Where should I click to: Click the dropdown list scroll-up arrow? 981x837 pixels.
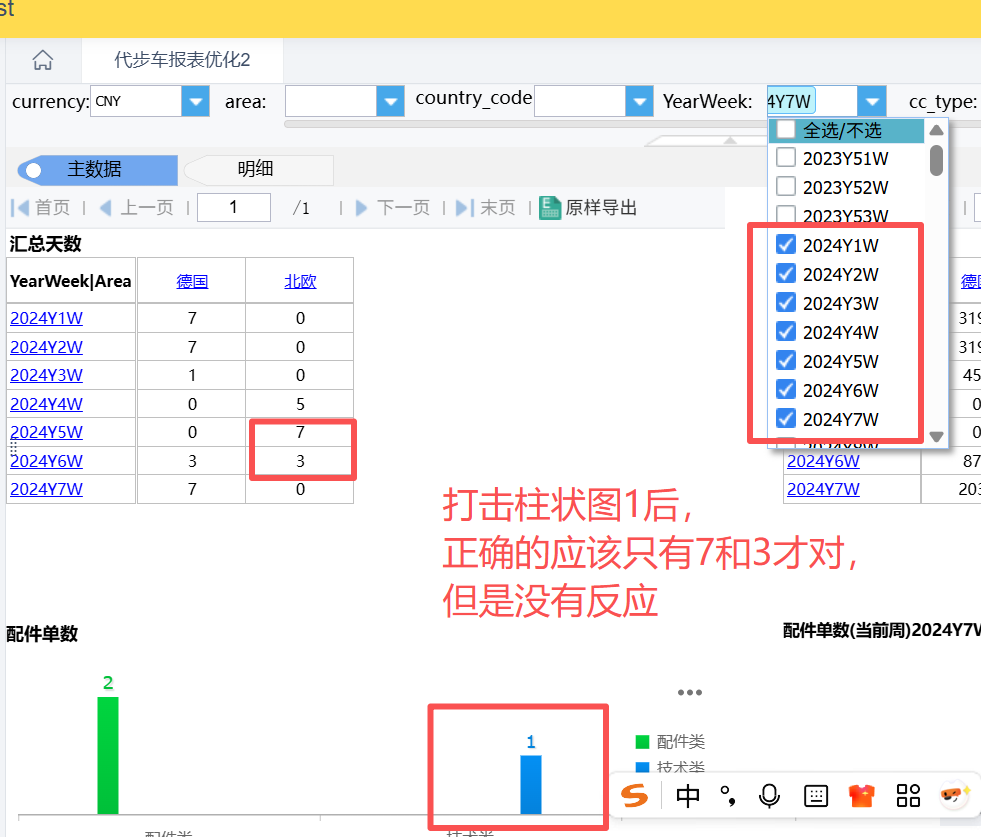point(936,130)
